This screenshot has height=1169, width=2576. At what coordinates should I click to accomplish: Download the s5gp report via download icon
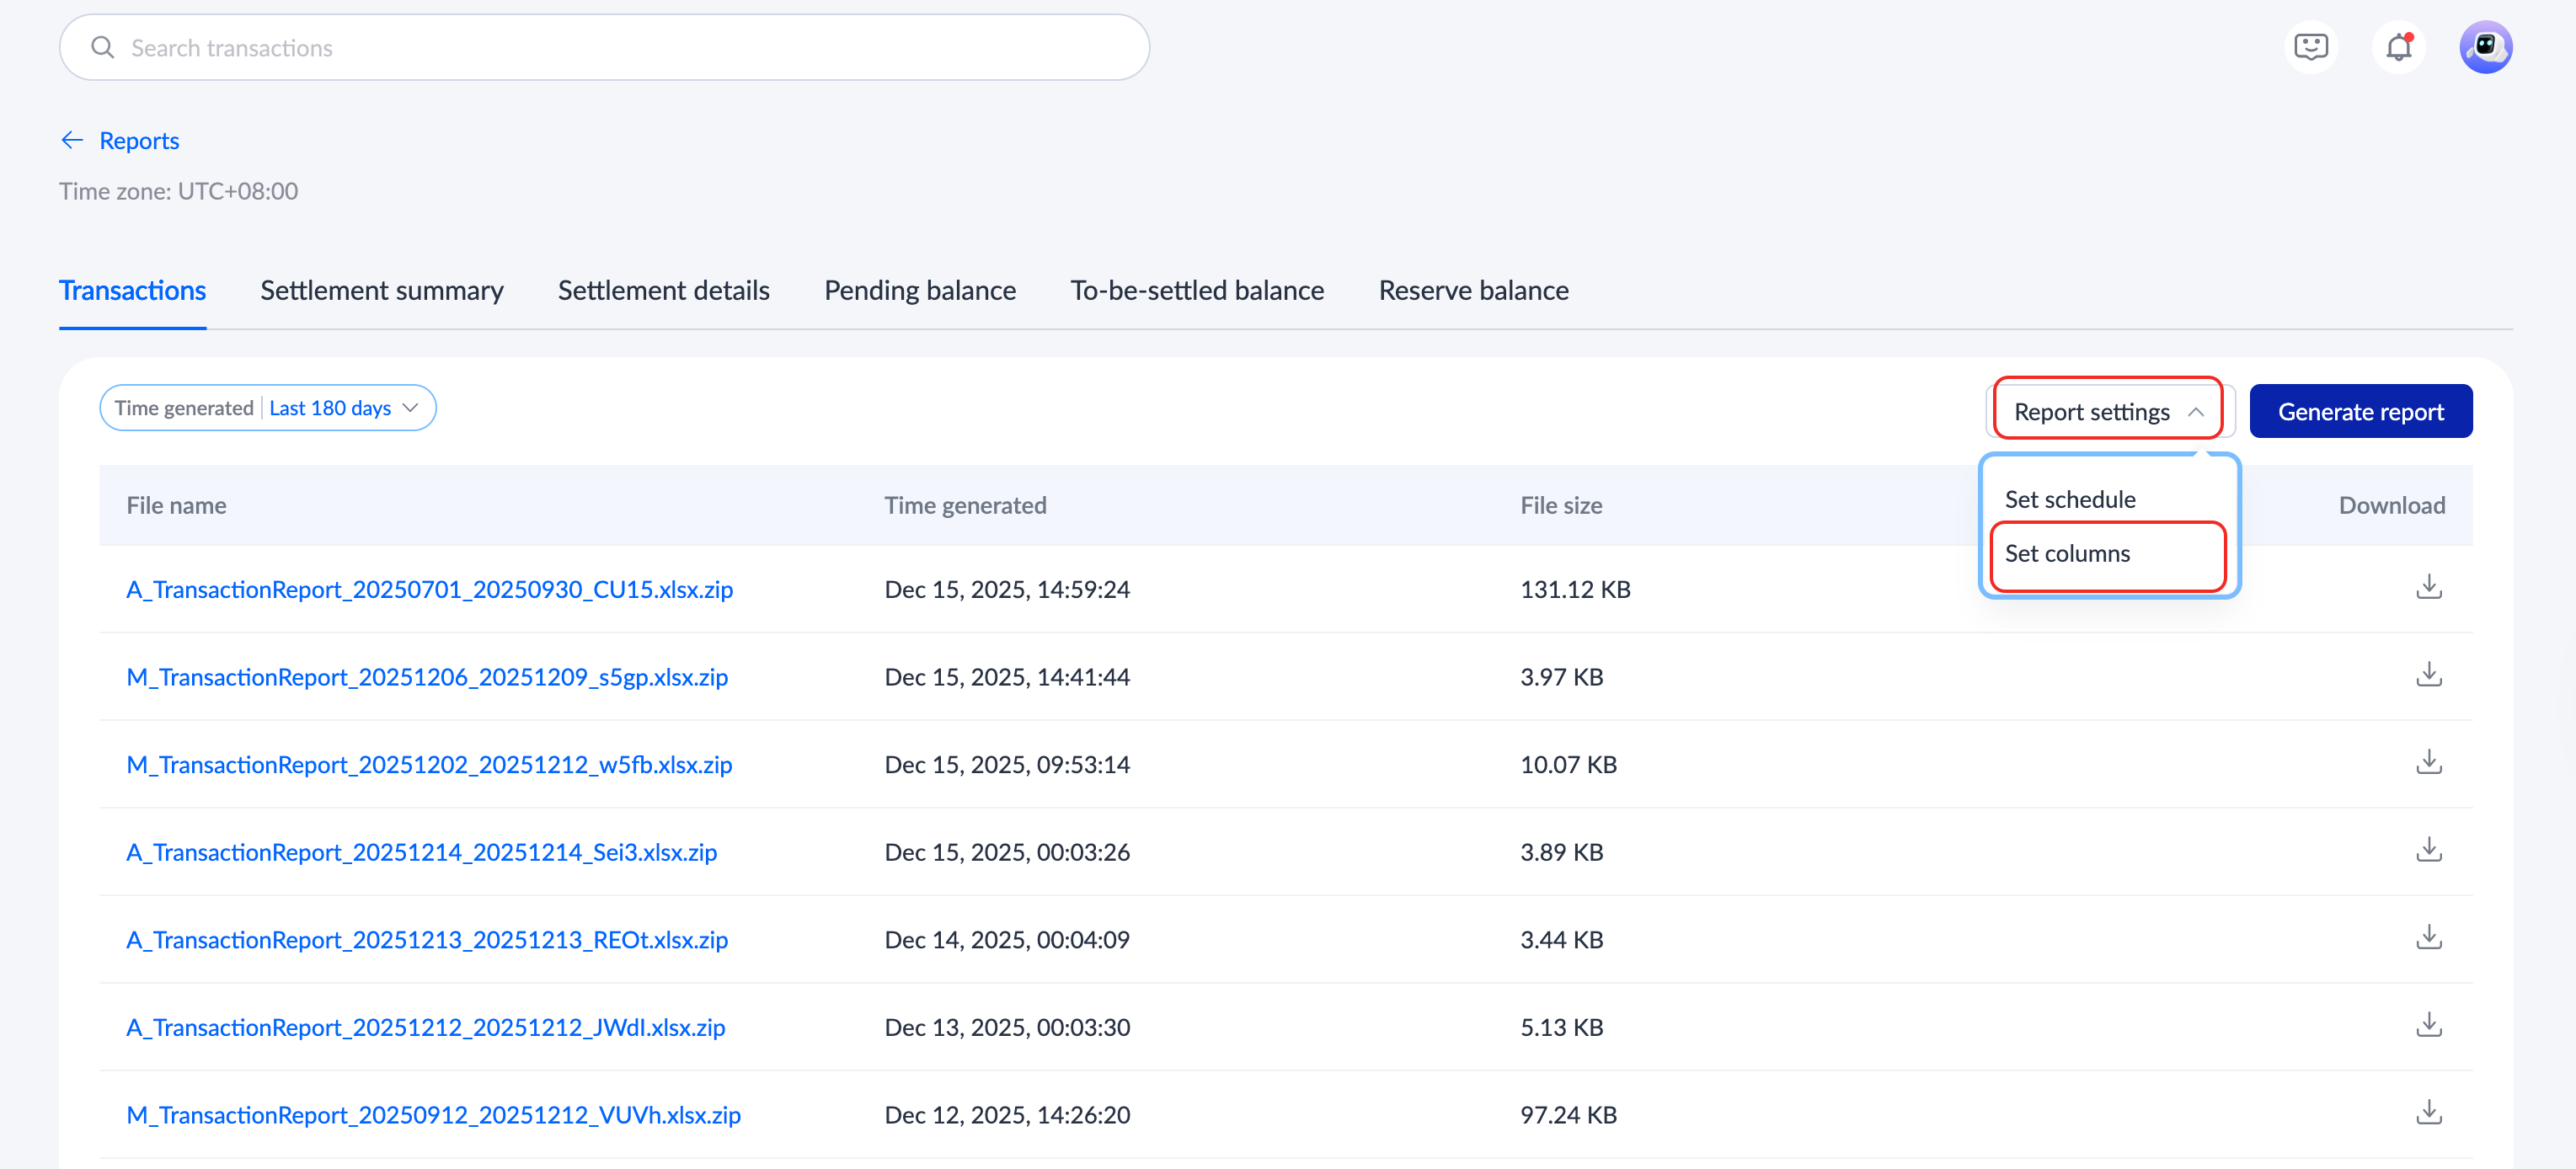point(2428,675)
